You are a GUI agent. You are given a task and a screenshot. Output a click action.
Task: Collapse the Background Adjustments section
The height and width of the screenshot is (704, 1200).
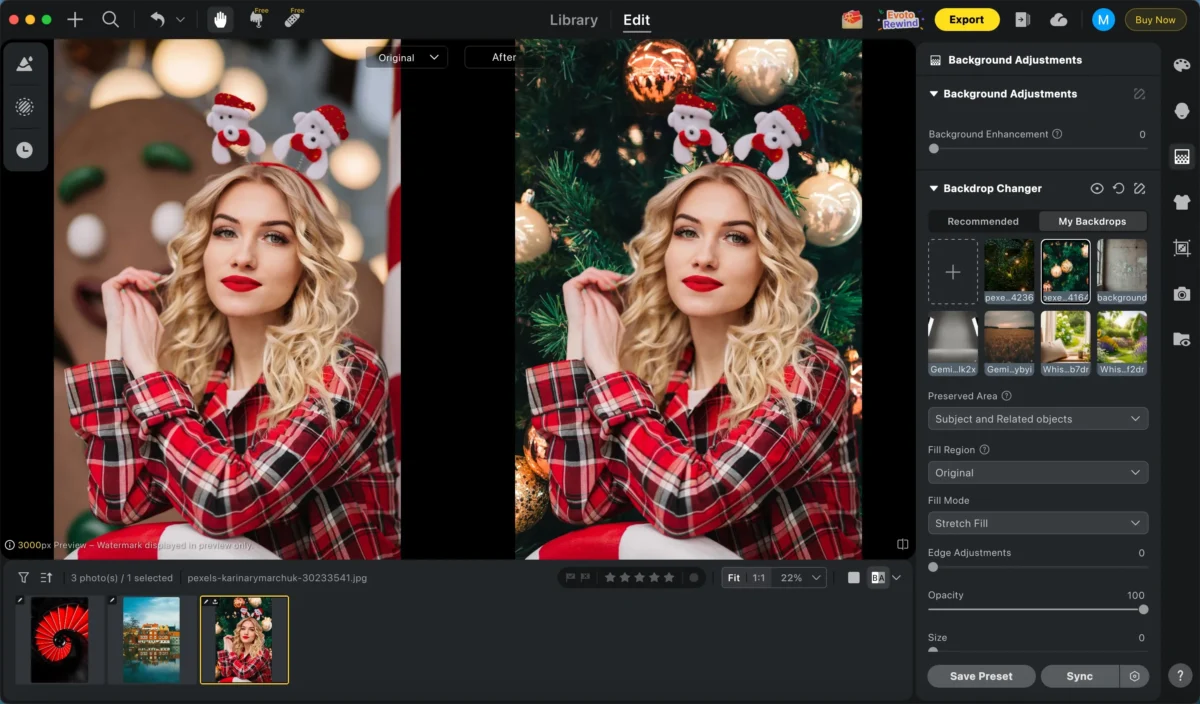[933, 93]
